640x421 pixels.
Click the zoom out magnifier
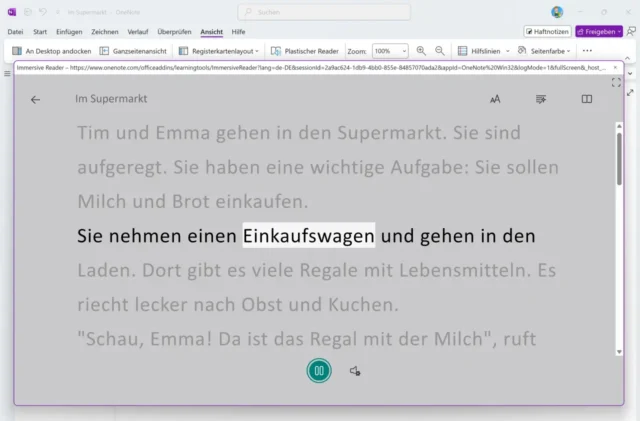click(421, 50)
